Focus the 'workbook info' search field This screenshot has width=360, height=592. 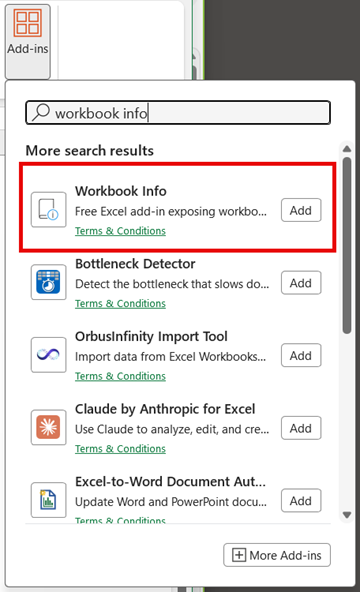[x=178, y=113]
